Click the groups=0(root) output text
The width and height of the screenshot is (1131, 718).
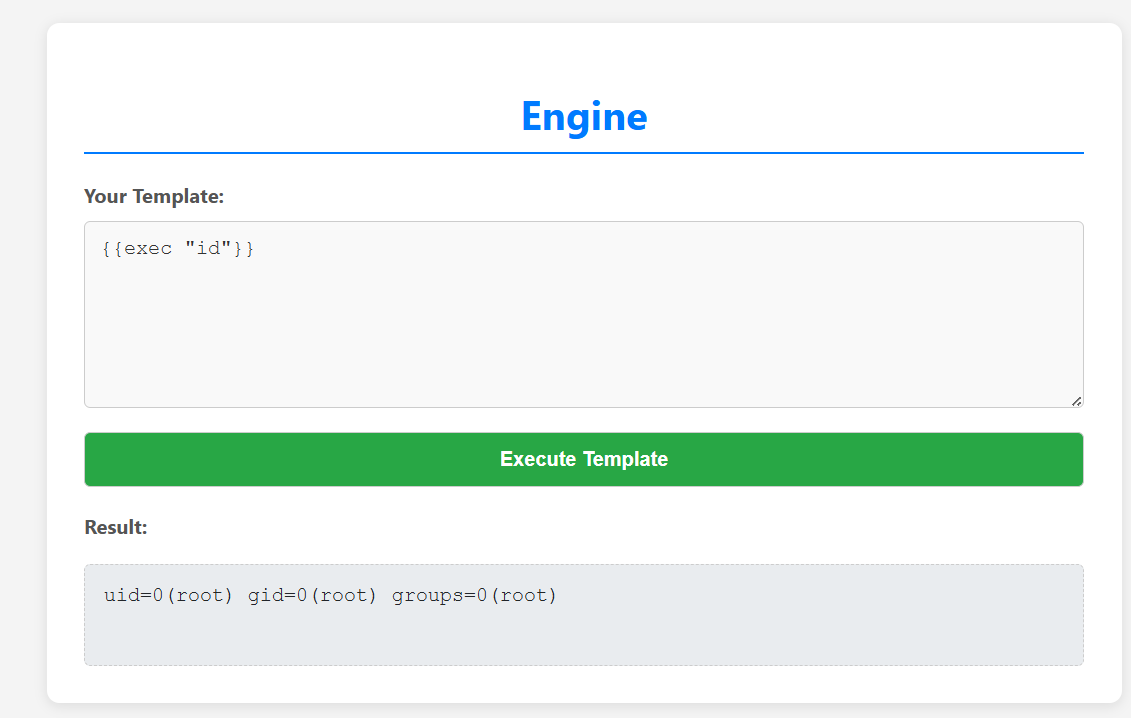[x=474, y=596]
